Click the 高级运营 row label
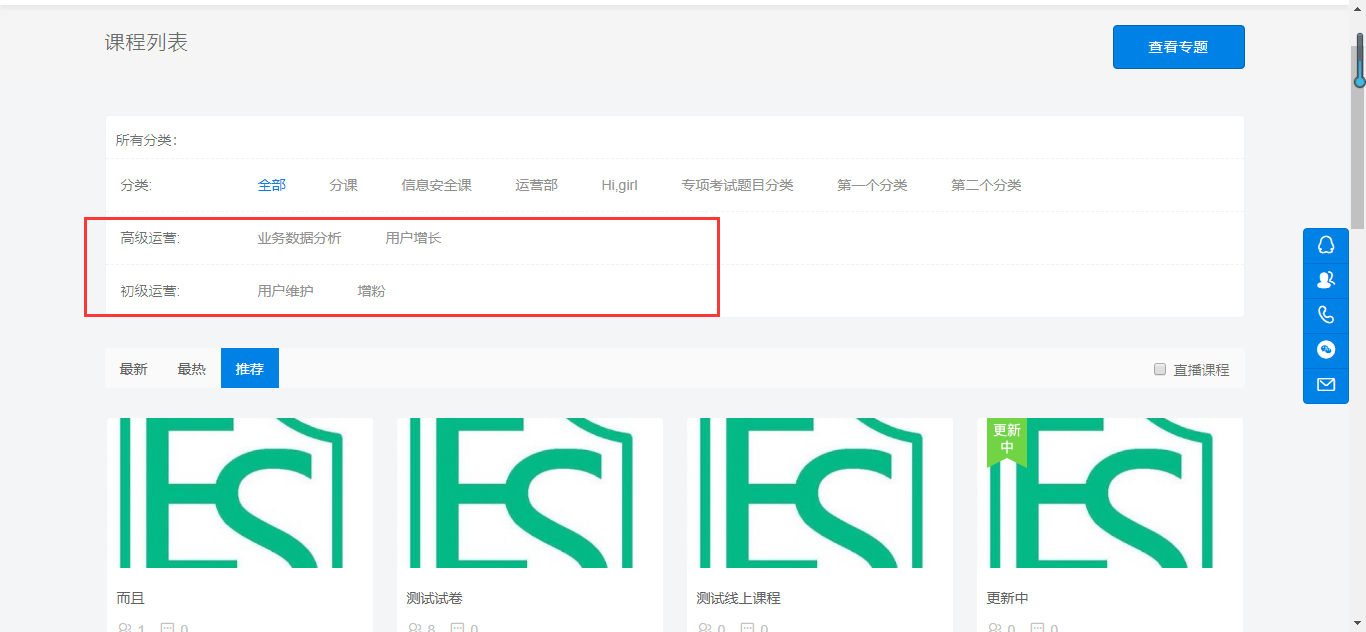This screenshot has width=1366, height=632. pyautogui.click(x=150, y=238)
